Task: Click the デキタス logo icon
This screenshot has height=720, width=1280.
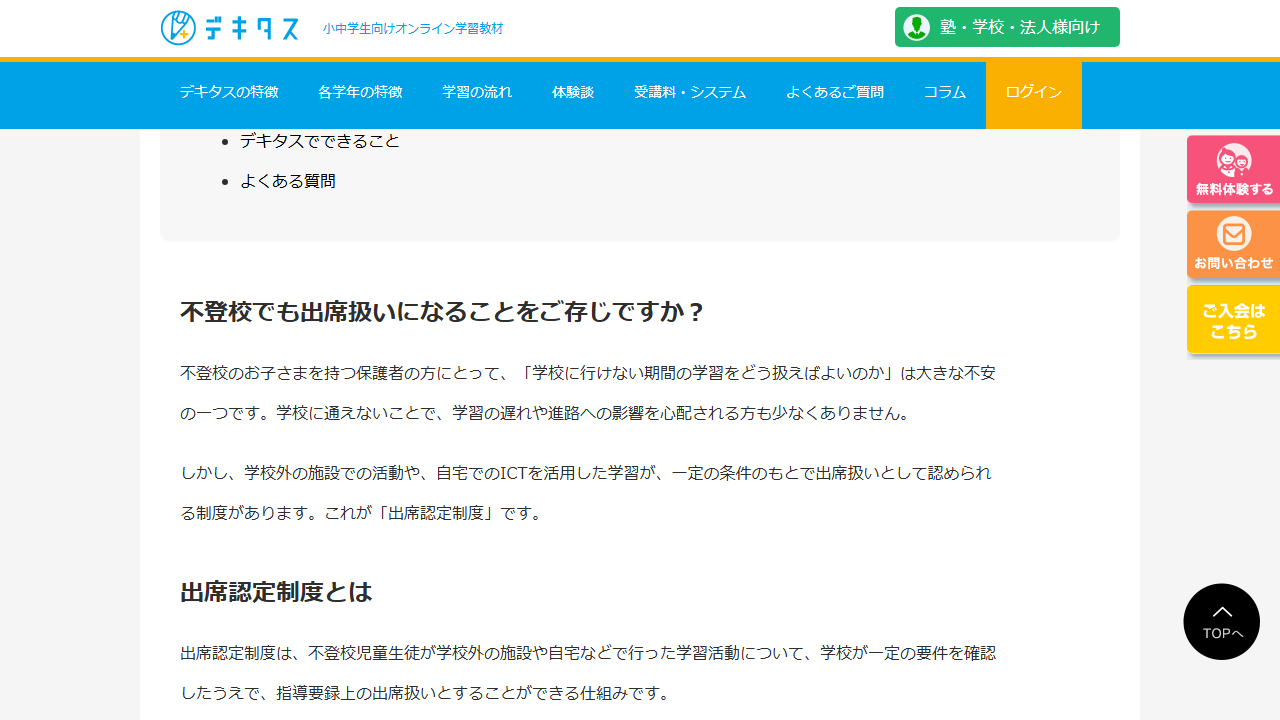Action: point(178,27)
